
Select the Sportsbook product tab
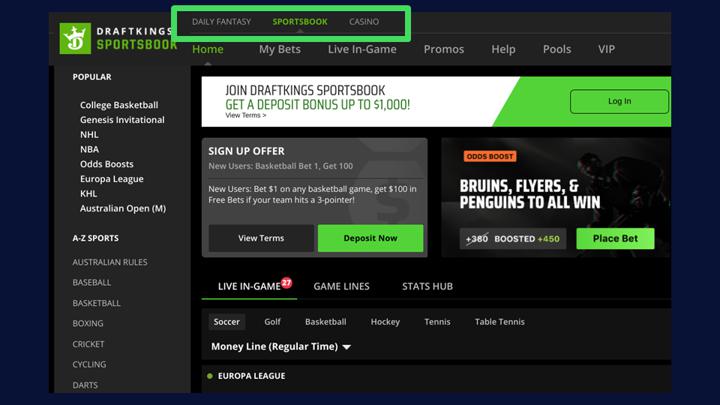pyautogui.click(x=300, y=22)
